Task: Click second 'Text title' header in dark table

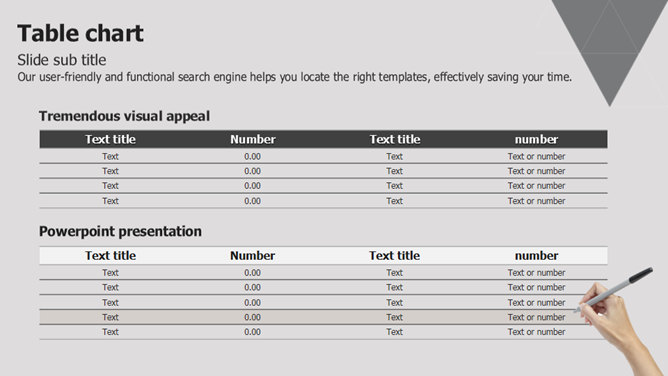Action: pyautogui.click(x=394, y=139)
